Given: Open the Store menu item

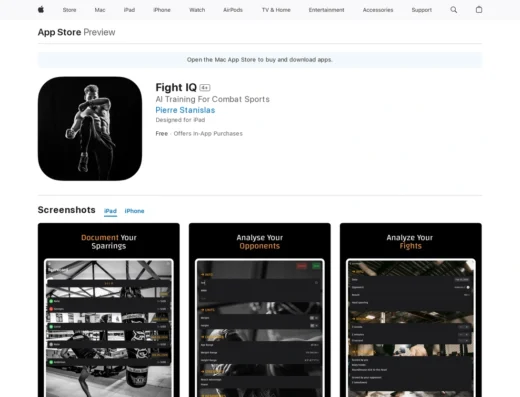Looking at the screenshot, I should (x=69, y=10).
